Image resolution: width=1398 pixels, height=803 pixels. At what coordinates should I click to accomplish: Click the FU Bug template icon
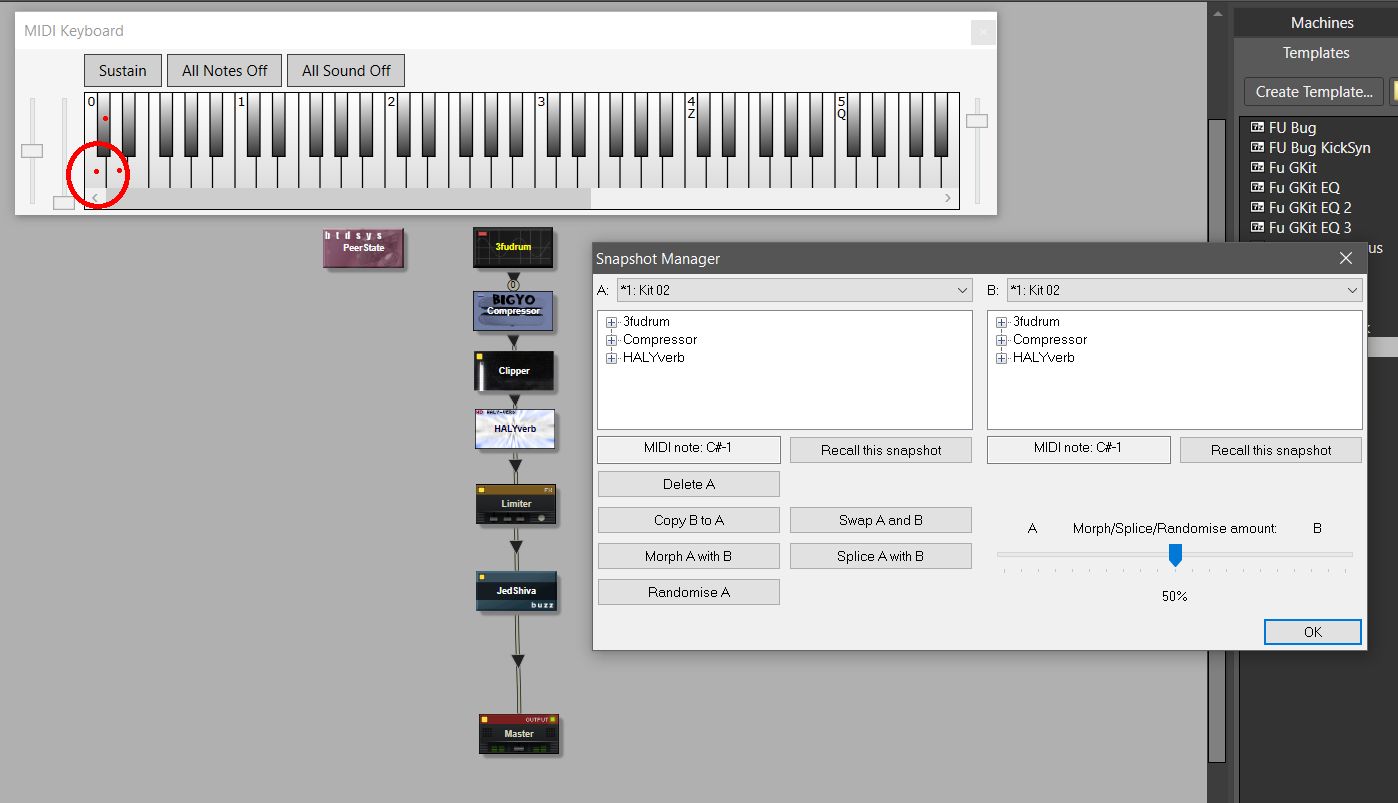(x=1257, y=127)
